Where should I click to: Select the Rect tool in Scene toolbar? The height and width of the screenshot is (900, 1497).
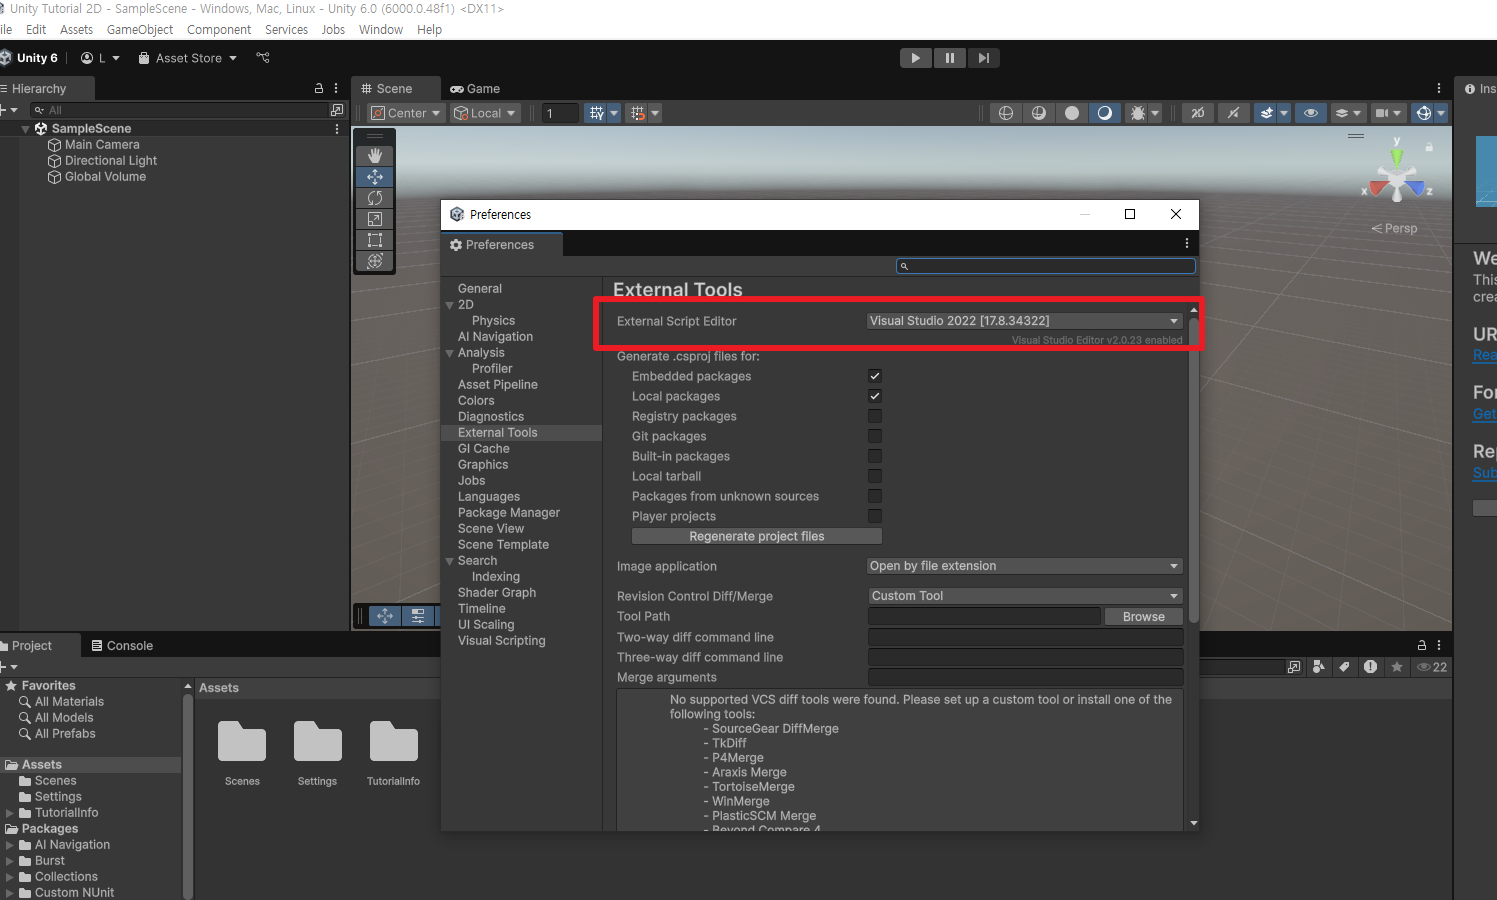(x=375, y=240)
